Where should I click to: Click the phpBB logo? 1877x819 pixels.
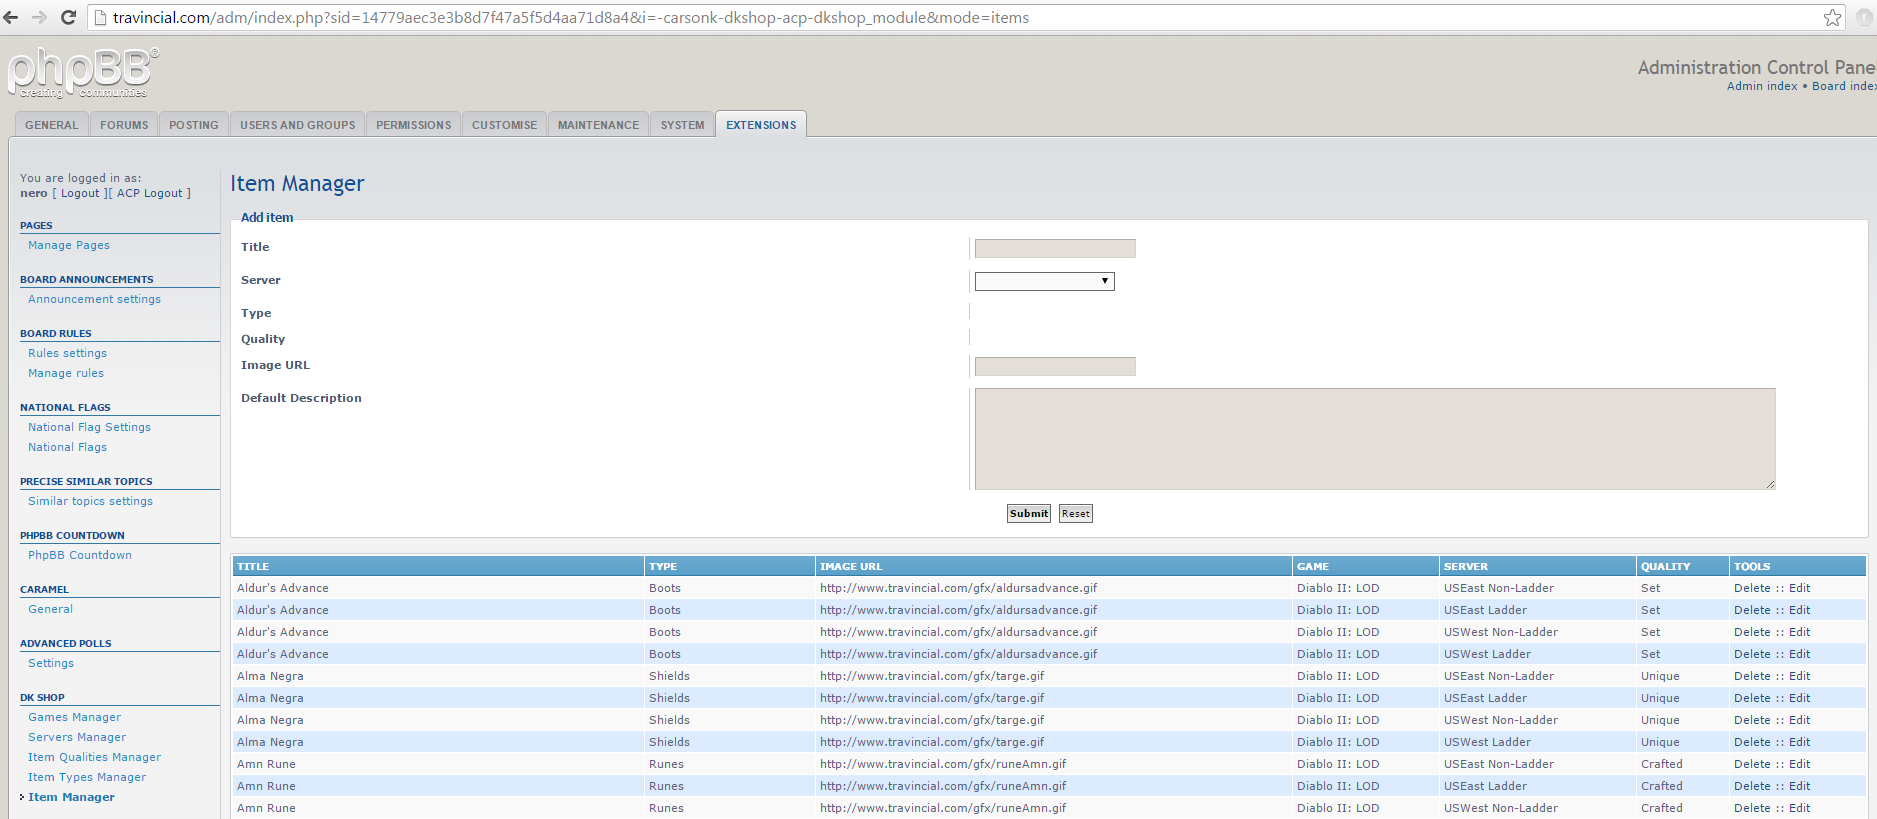click(x=83, y=73)
